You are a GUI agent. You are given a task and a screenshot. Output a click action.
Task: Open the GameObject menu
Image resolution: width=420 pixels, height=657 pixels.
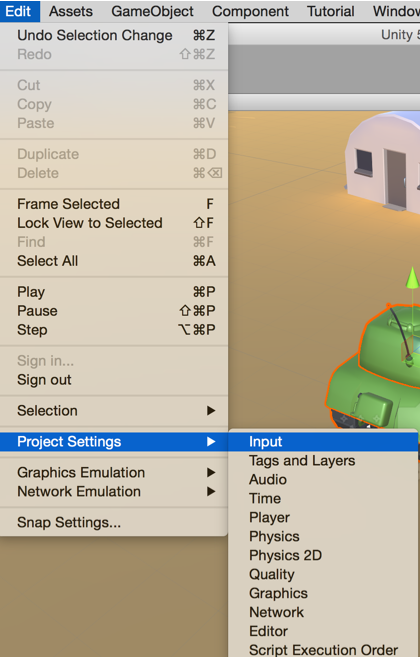click(153, 11)
